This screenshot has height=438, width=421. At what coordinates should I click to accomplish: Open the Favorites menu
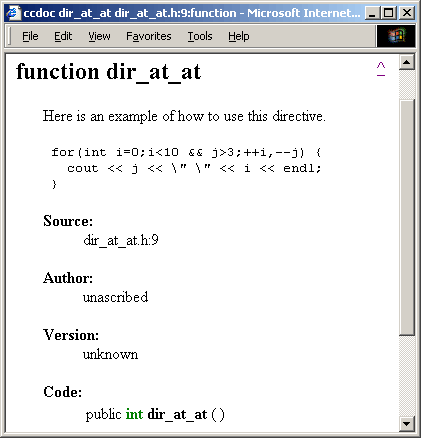149,36
